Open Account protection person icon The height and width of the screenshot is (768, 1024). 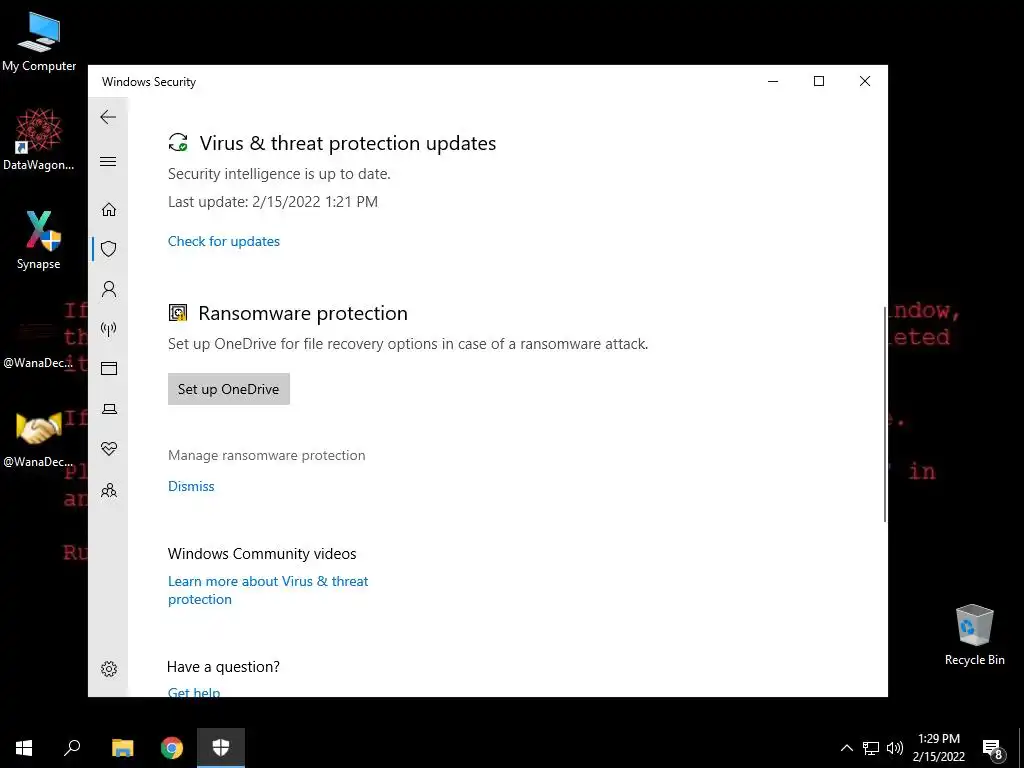(109, 289)
